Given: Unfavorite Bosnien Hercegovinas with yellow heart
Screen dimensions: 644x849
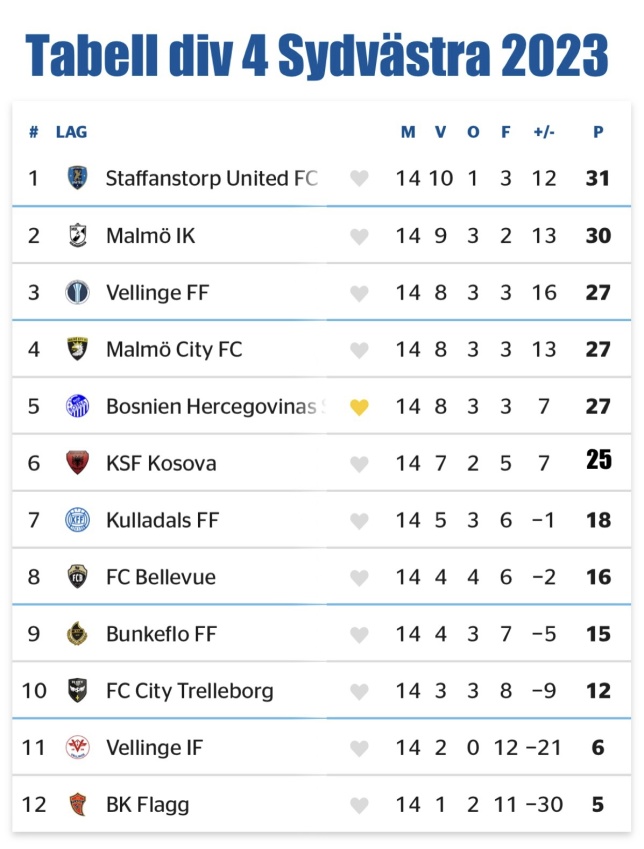Looking at the screenshot, I should 359,407.
